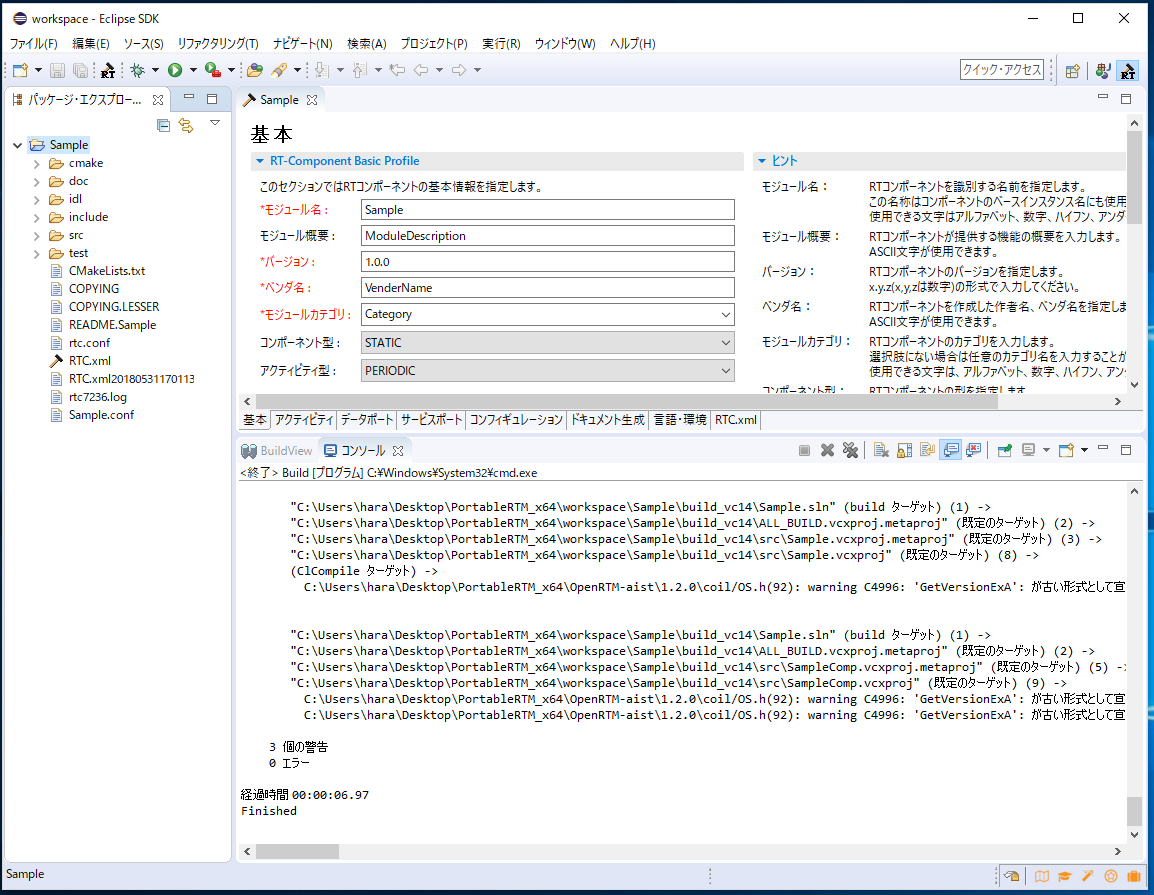The image size is (1154, 895).
Task: Click the Vendor name input field
Action: click(548, 288)
